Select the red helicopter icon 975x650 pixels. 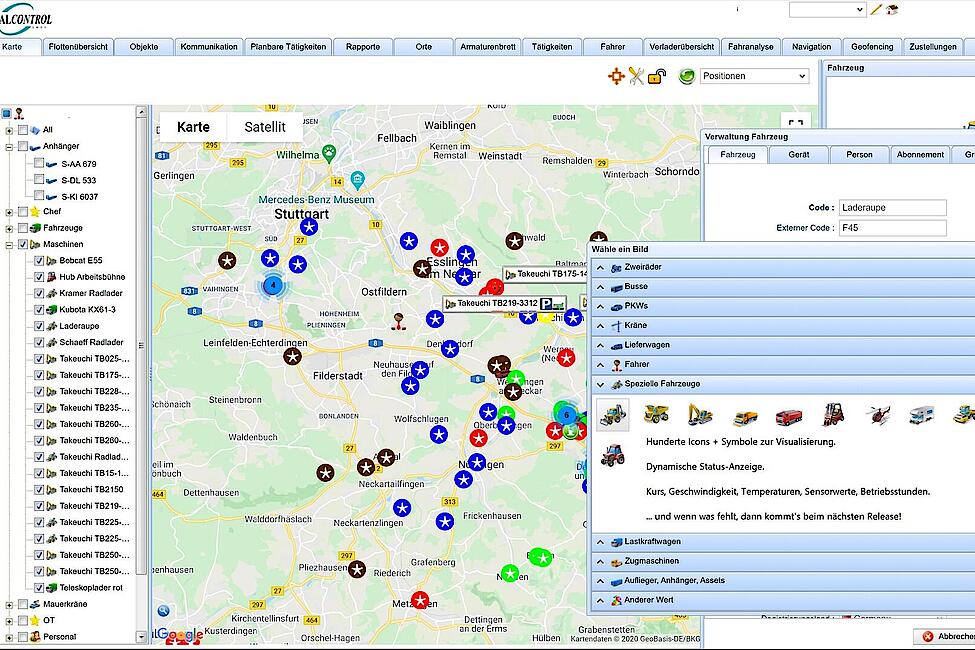pos(877,415)
